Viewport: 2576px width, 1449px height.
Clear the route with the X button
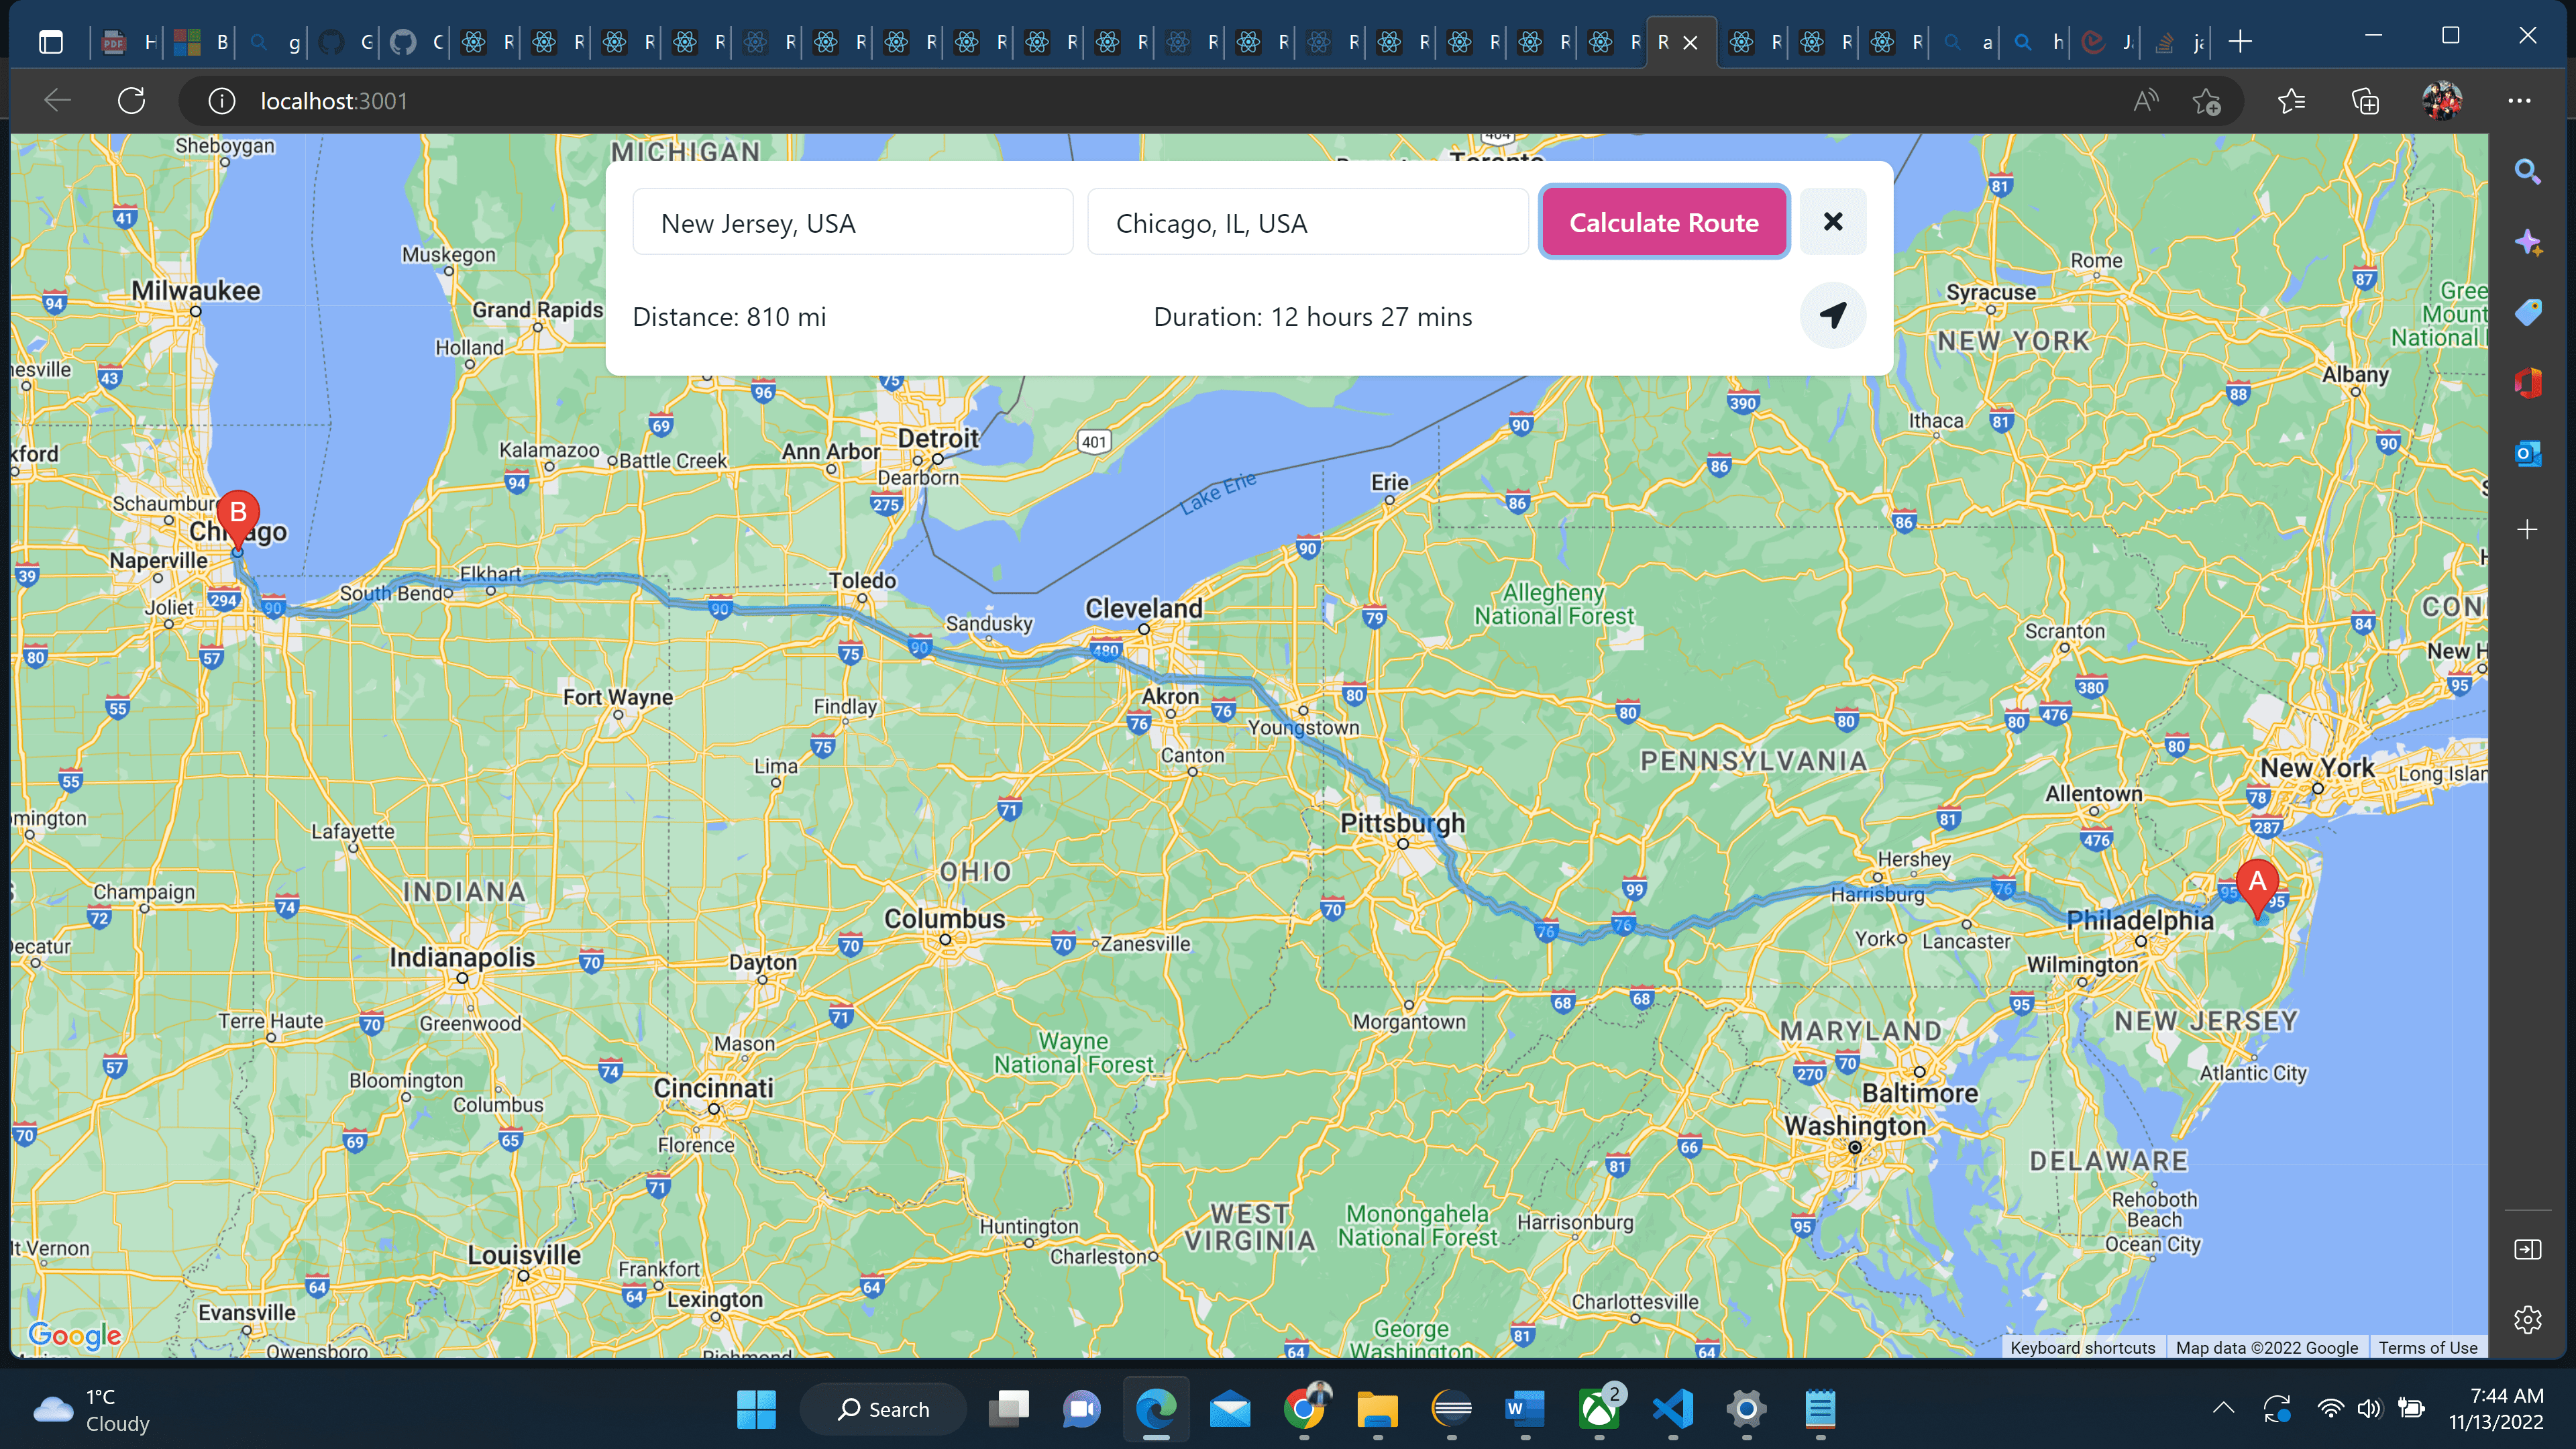coord(1832,222)
